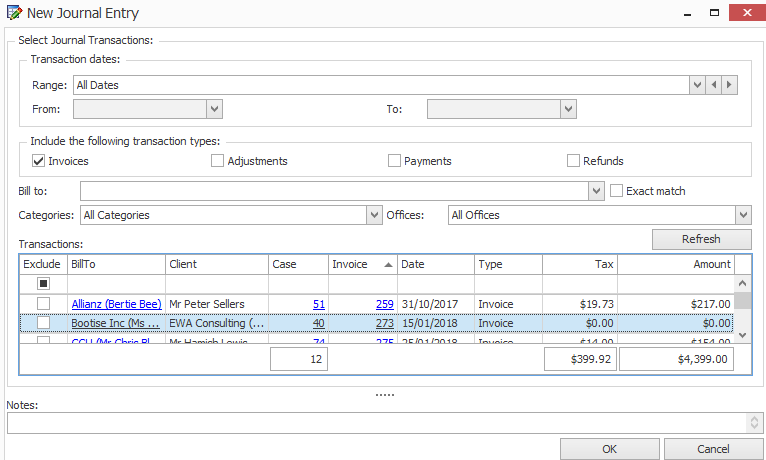This screenshot has width=766, height=460.
Task: Click the New Journal Entry title icon
Action: pyautogui.click(x=13, y=13)
